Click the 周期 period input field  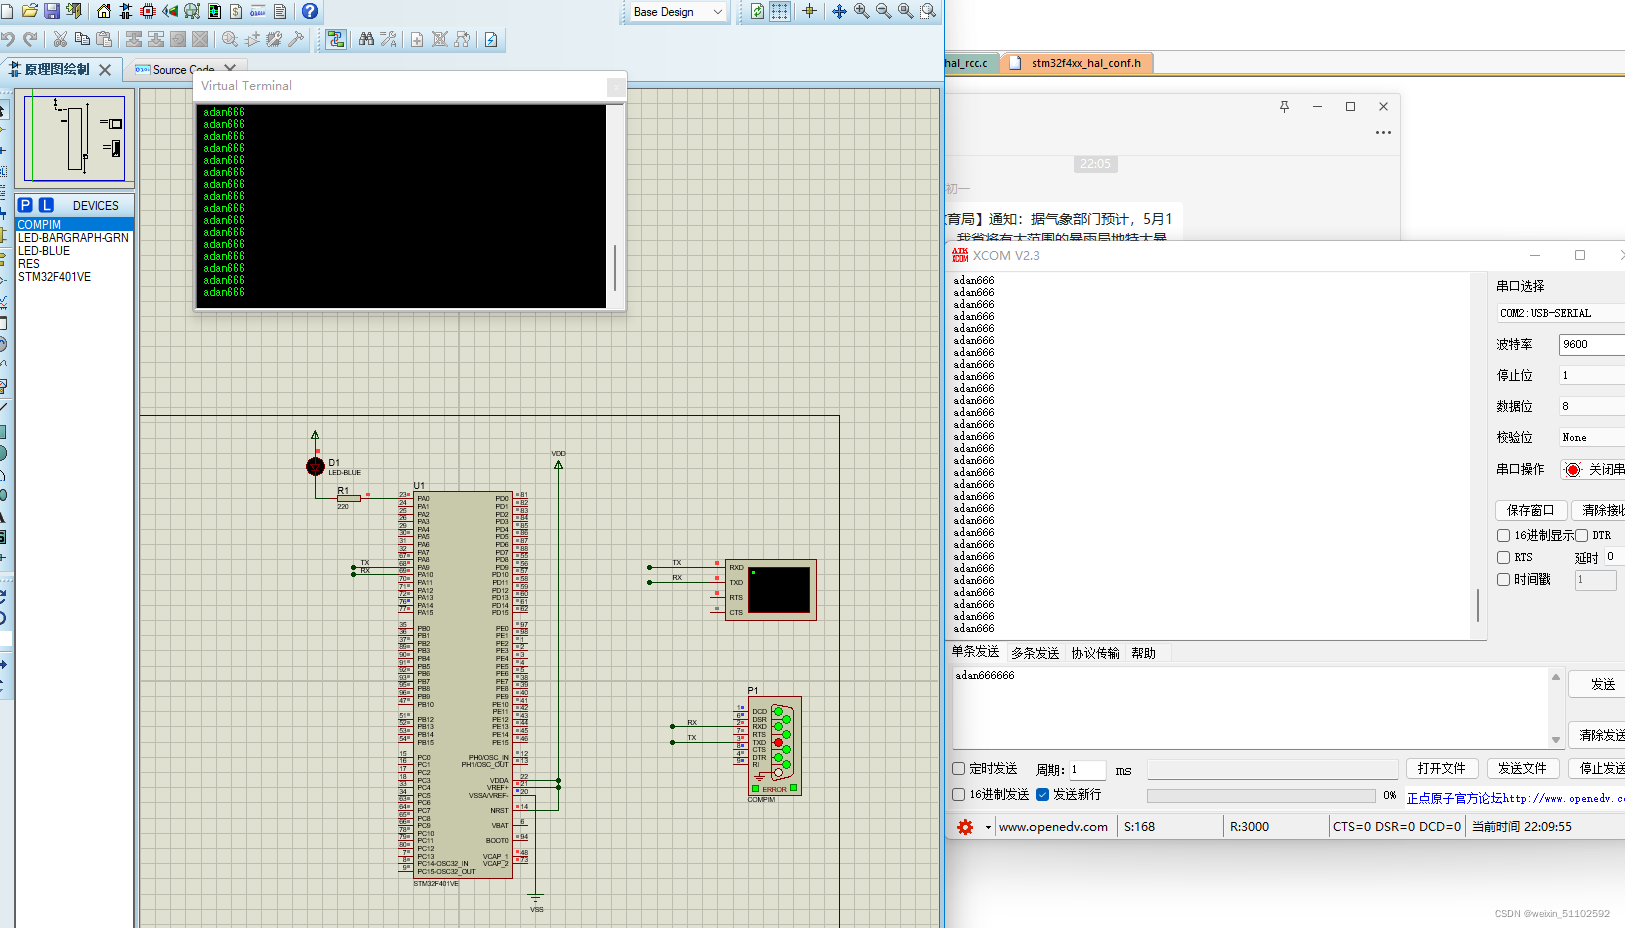click(1087, 770)
